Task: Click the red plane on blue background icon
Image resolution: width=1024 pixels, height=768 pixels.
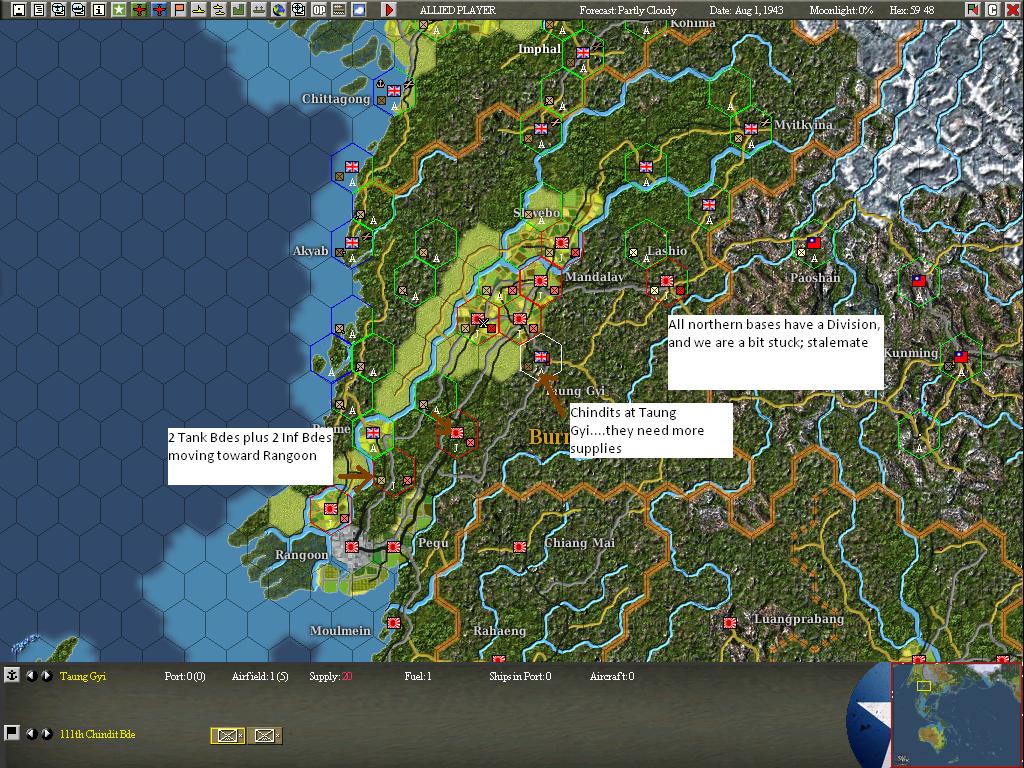Action: point(159,9)
